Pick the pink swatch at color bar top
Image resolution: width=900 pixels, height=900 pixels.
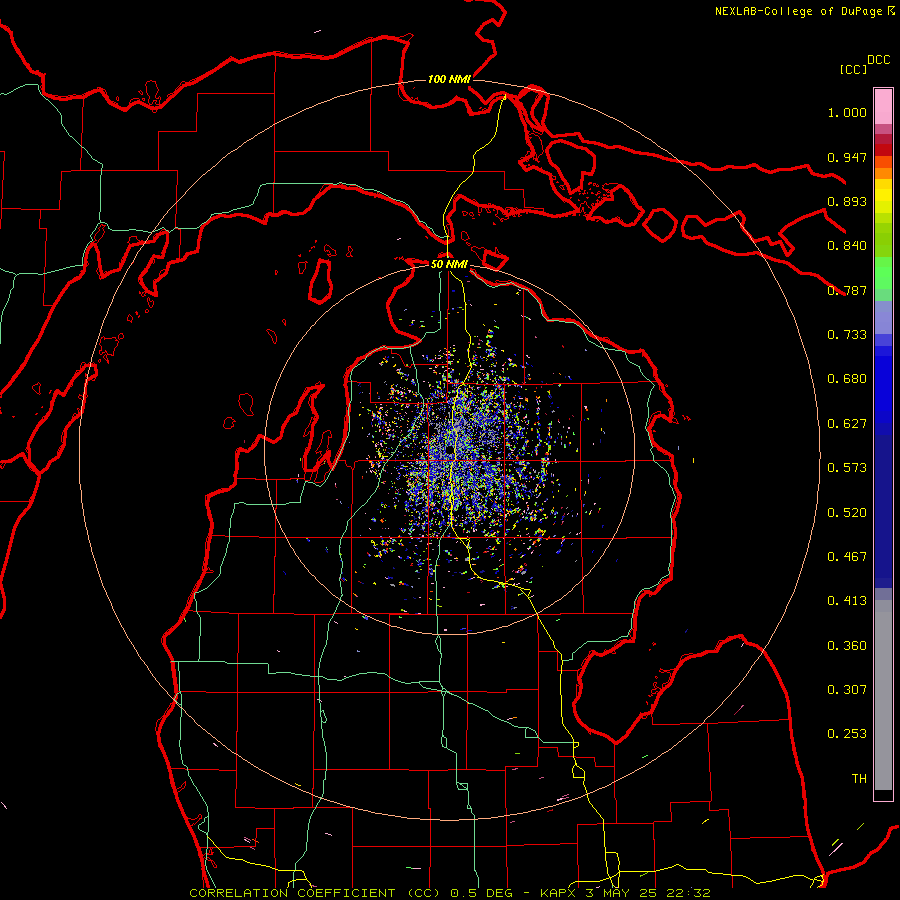click(x=883, y=106)
